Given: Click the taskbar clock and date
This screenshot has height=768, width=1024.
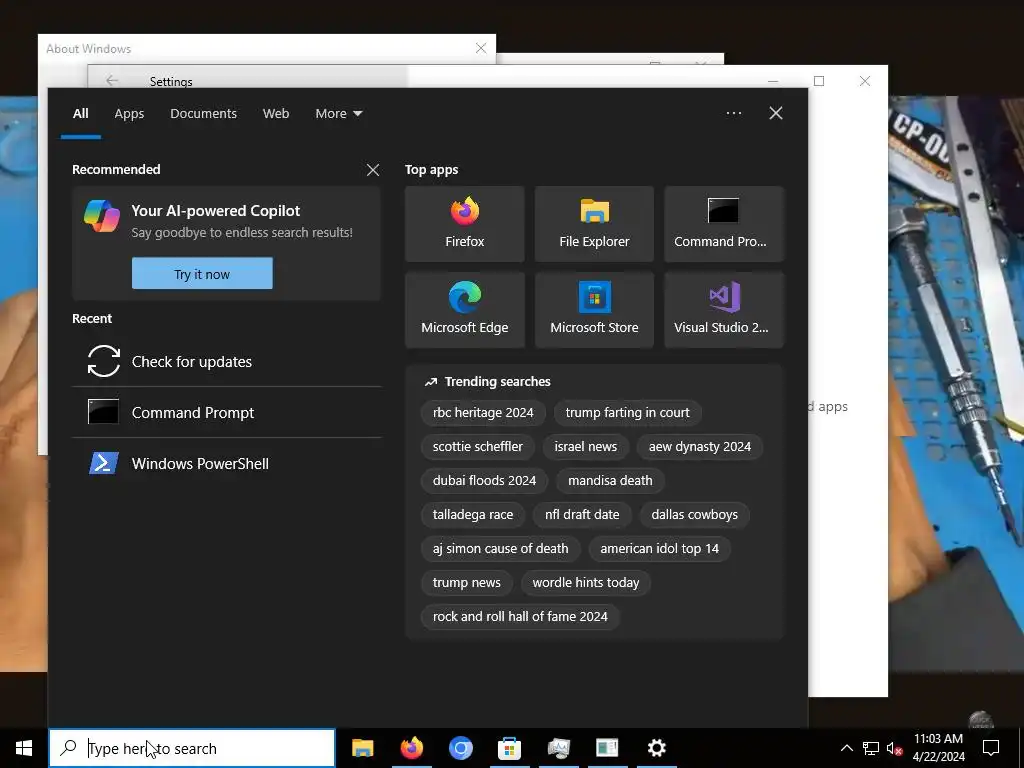Looking at the screenshot, I should click(938, 748).
